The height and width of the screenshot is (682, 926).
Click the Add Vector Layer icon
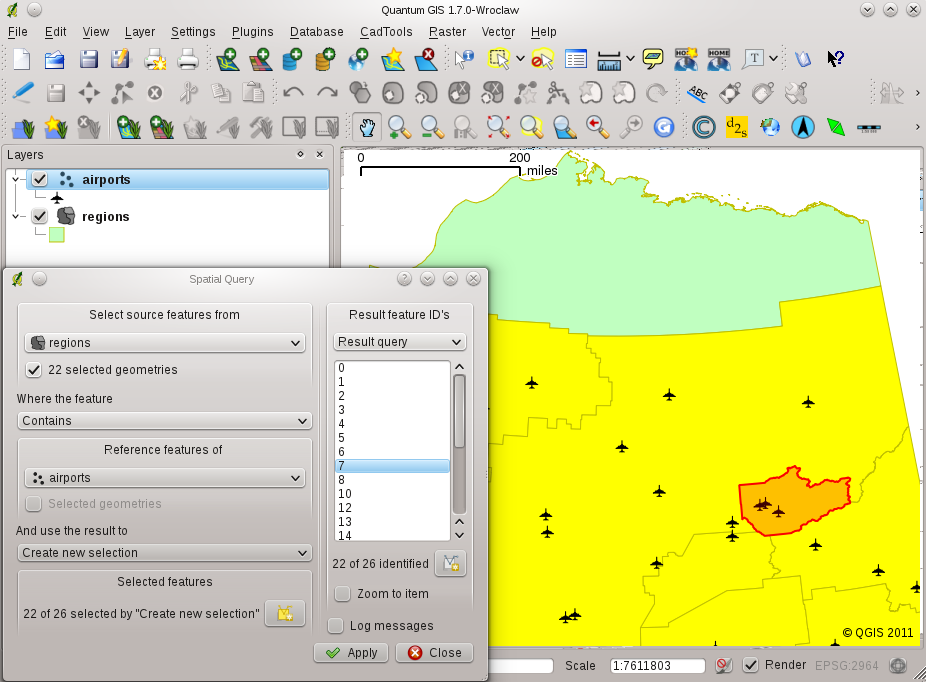click(227, 59)
